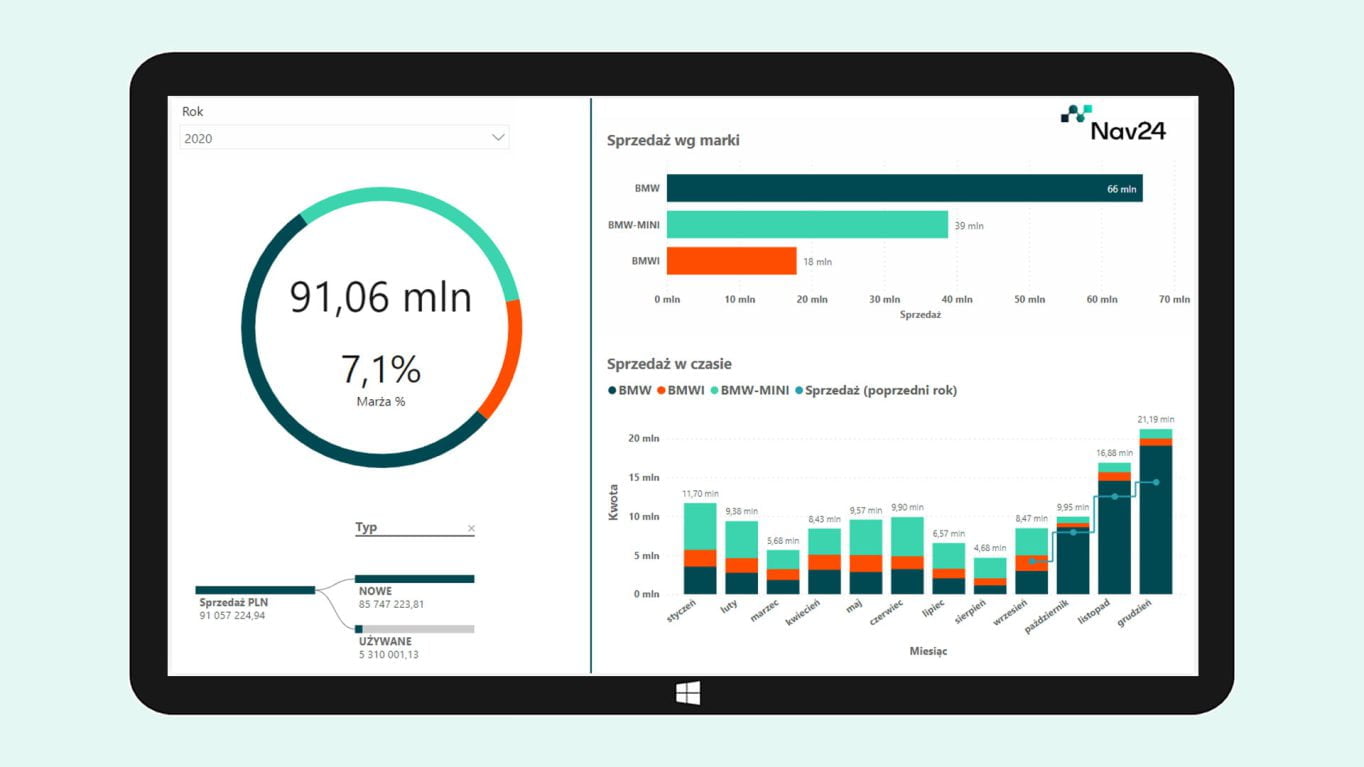Select the kwiecień column bar

tap(824, 561)
